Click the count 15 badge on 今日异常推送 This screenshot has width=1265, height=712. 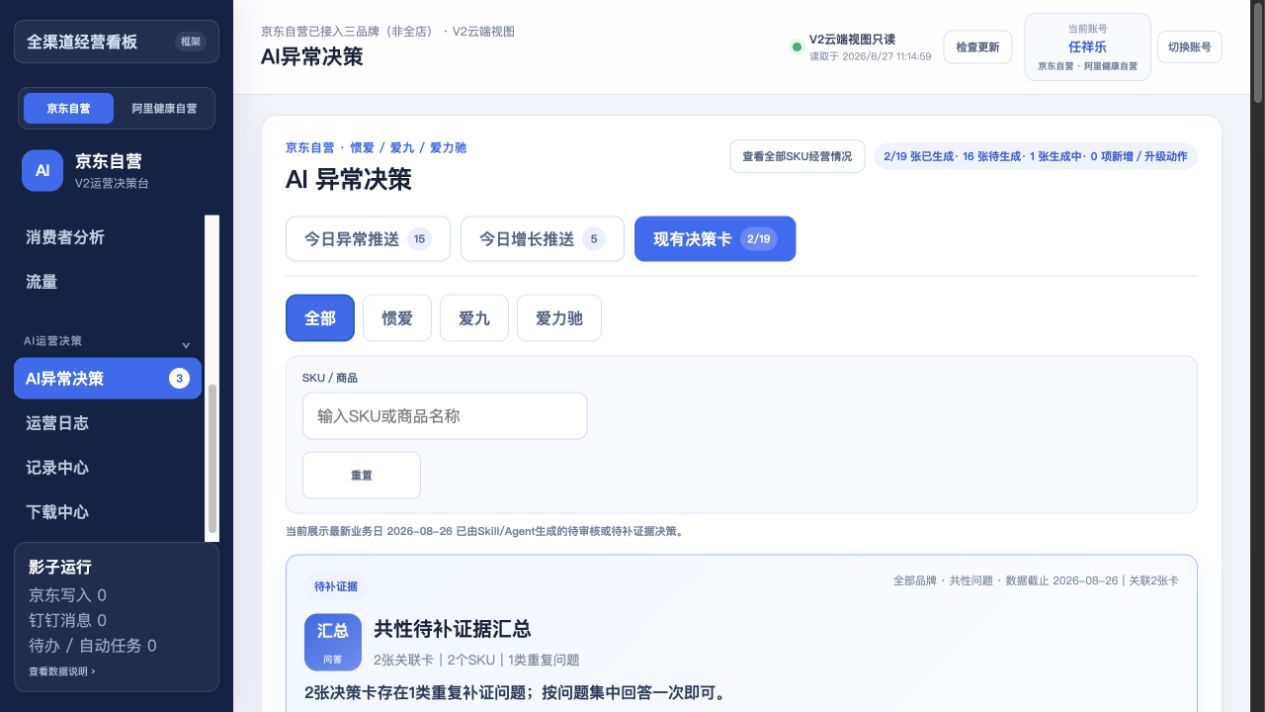click(419, 239)
